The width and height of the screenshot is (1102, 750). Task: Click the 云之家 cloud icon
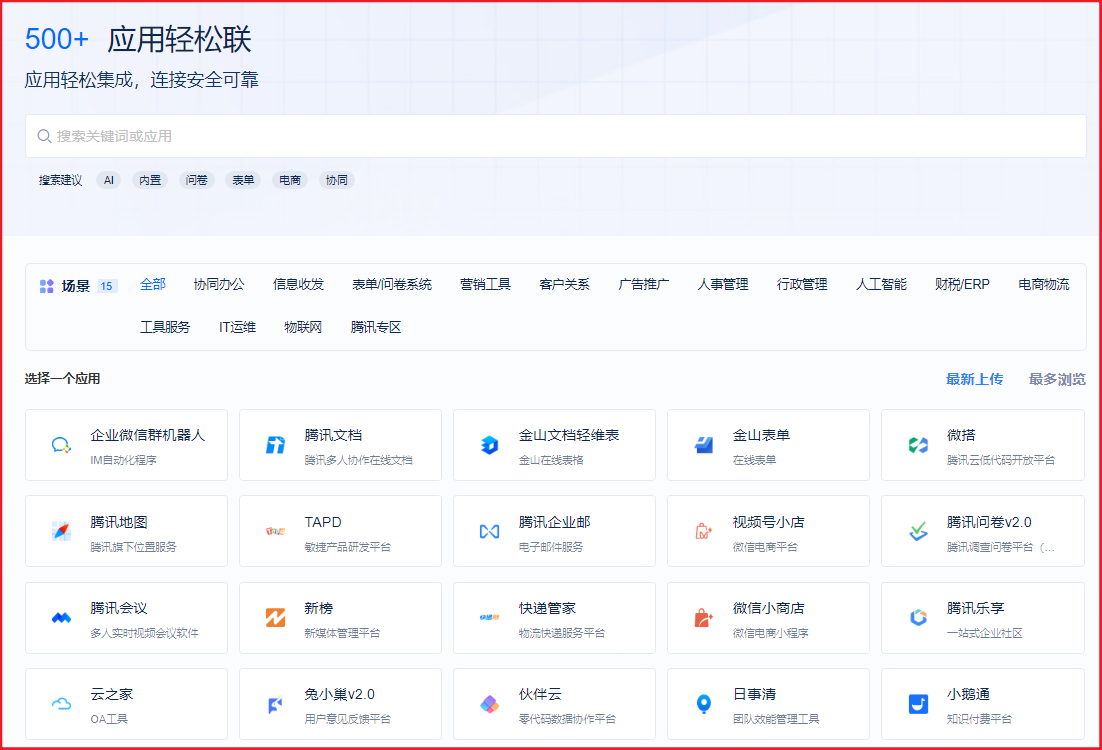point(61,704)
